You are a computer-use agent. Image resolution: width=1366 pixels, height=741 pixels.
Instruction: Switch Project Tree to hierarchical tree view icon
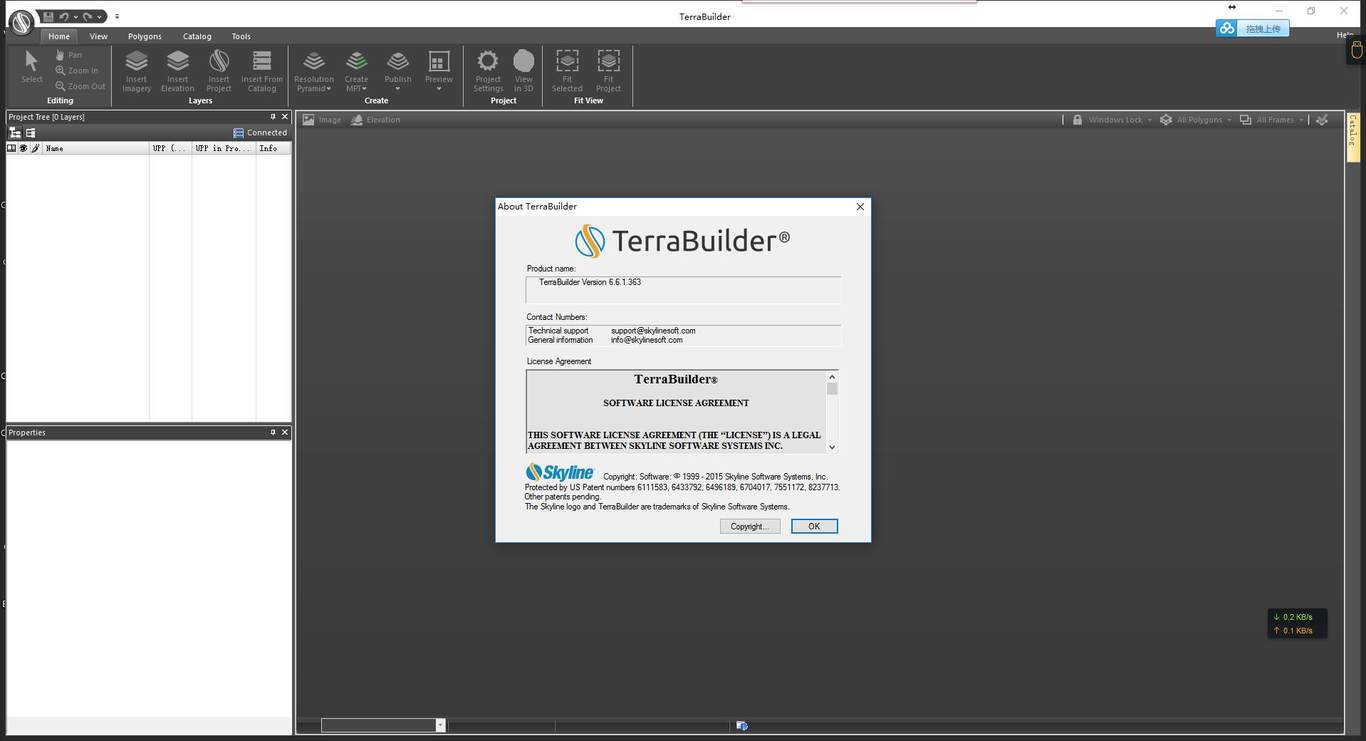coord(15,132)
